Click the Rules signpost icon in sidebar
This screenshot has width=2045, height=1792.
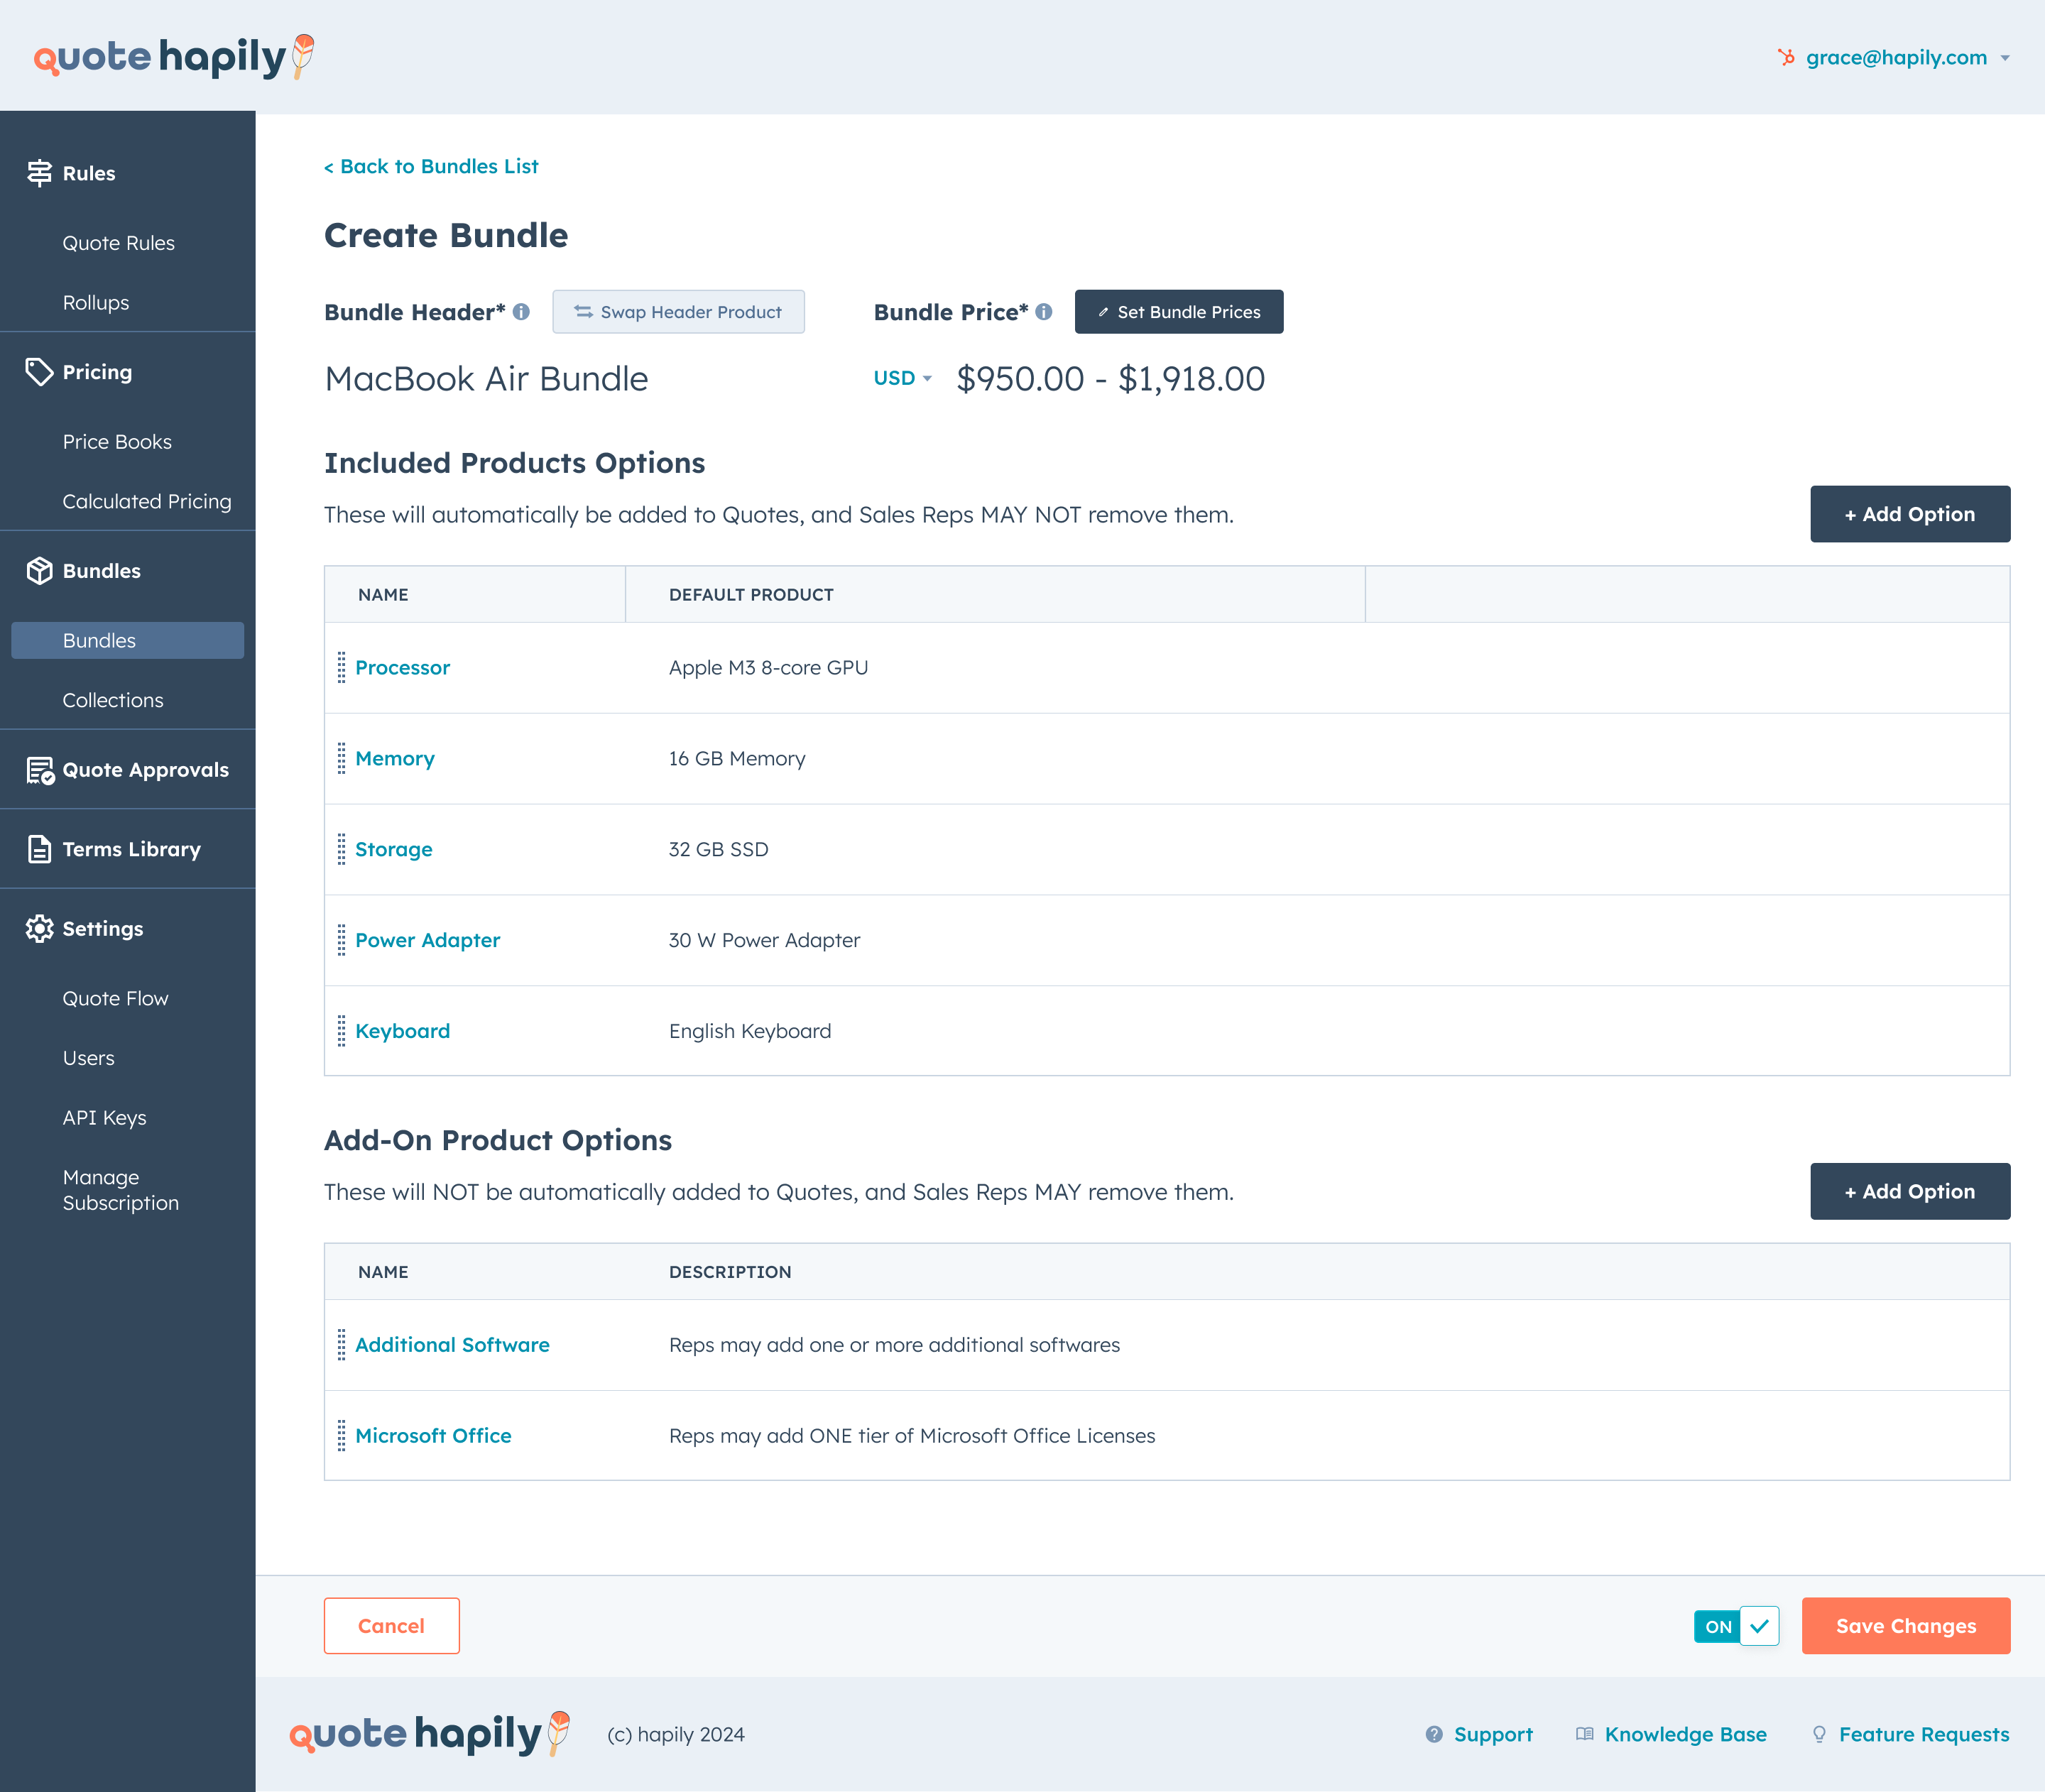[39, 173]
